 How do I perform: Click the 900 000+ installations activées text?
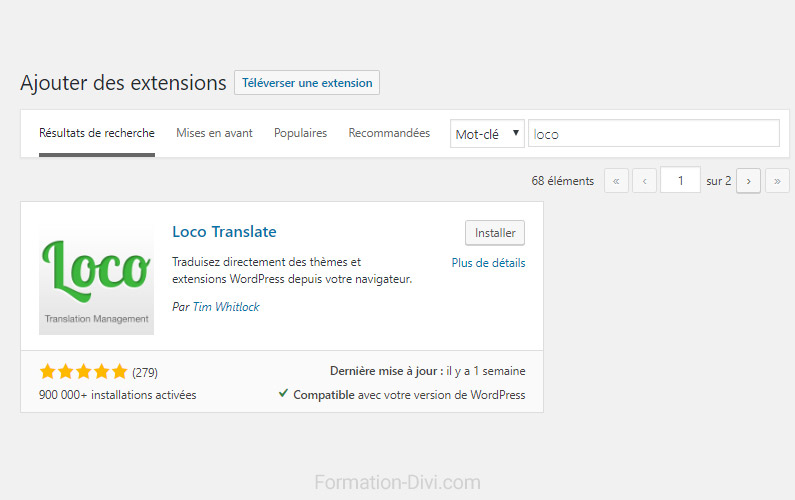[118, 395]
